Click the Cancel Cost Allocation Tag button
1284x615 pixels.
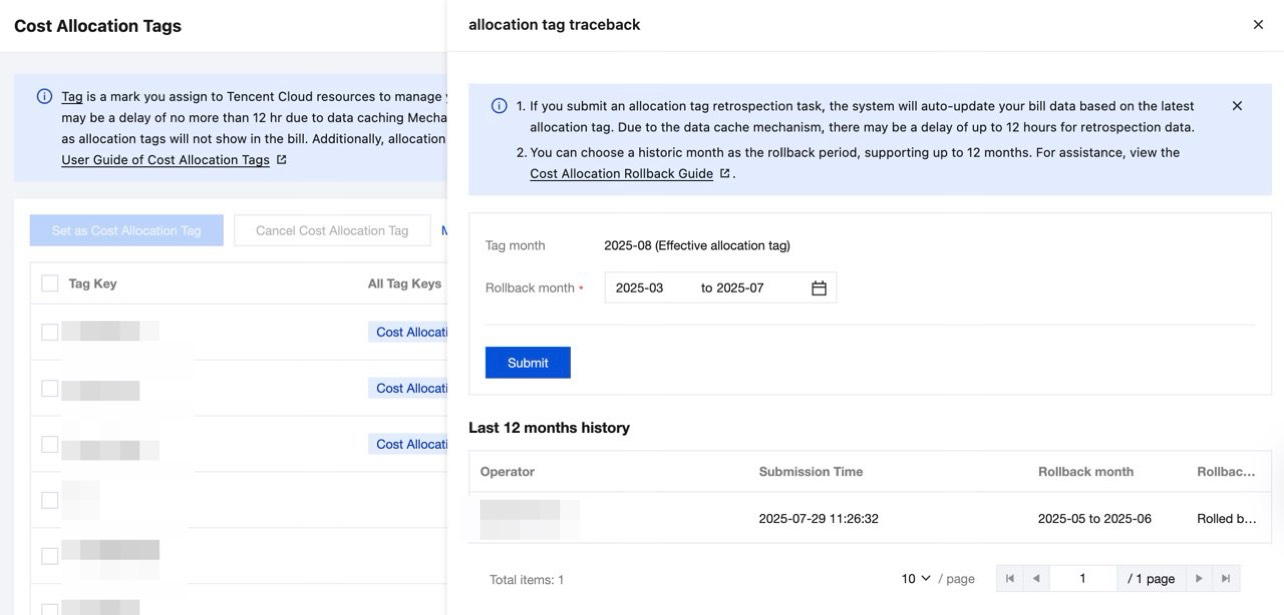(332, 231)
